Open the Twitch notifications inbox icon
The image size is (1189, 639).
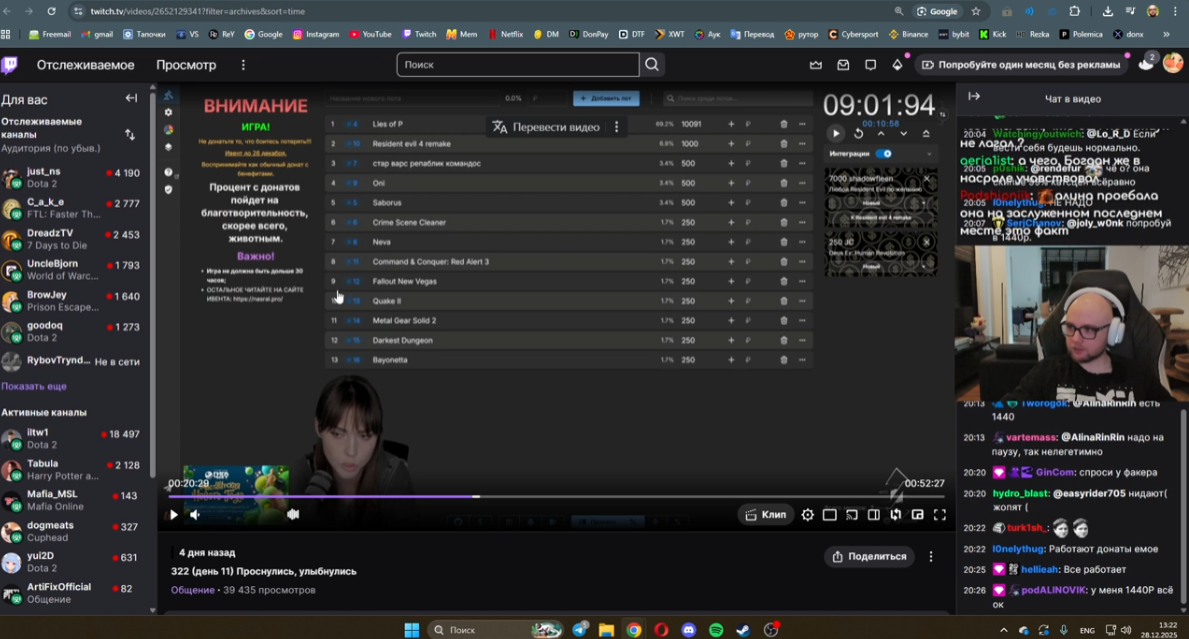(843, 65)
